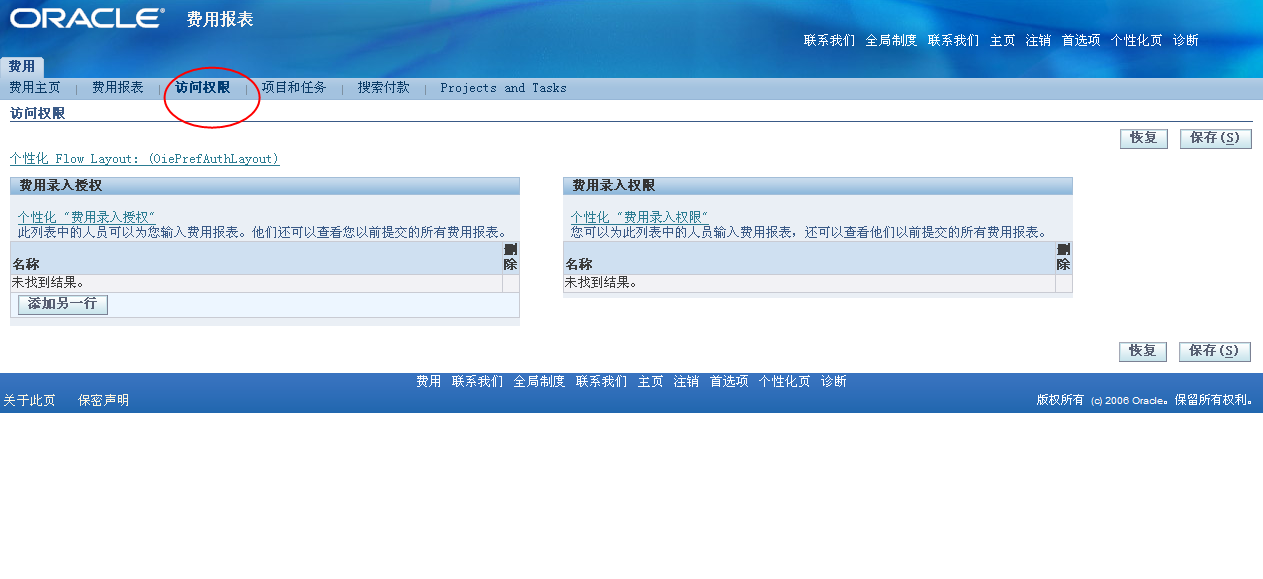Screen dimensions: 1263x579
Task: Click the top 保存(S) button
Action: 1216,138
